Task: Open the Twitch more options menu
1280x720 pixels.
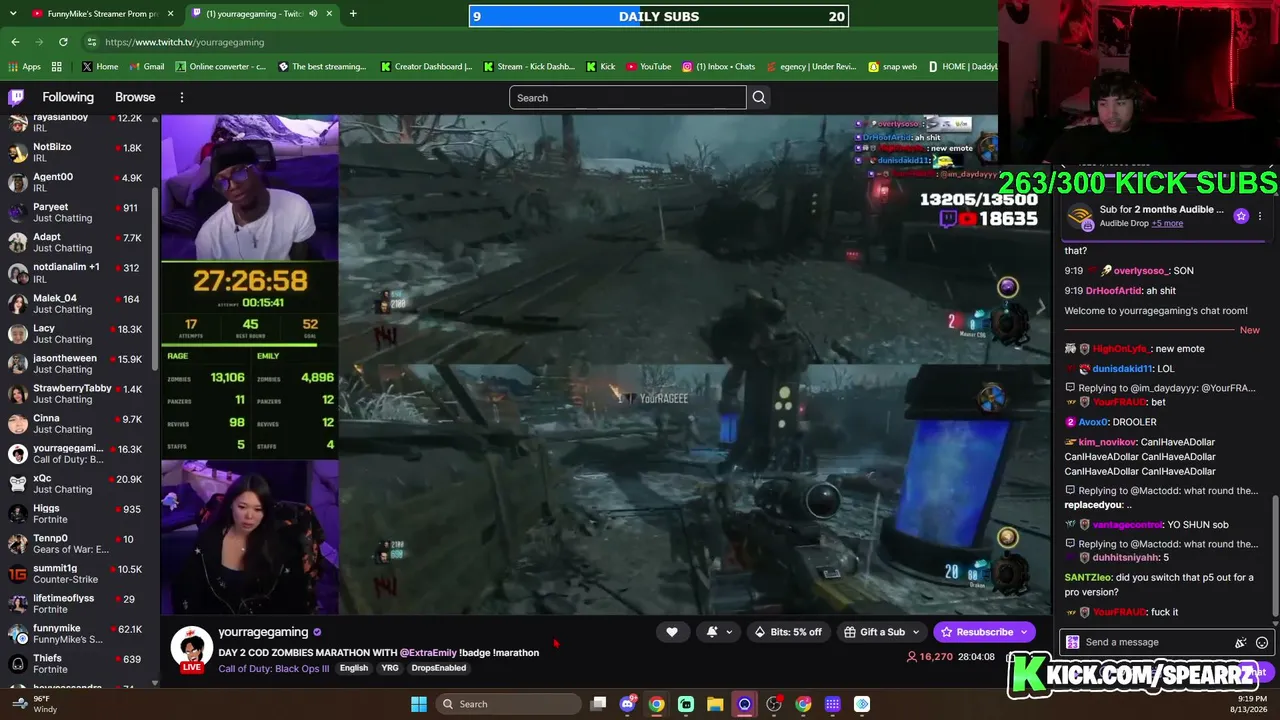Action: coord(182,97)
